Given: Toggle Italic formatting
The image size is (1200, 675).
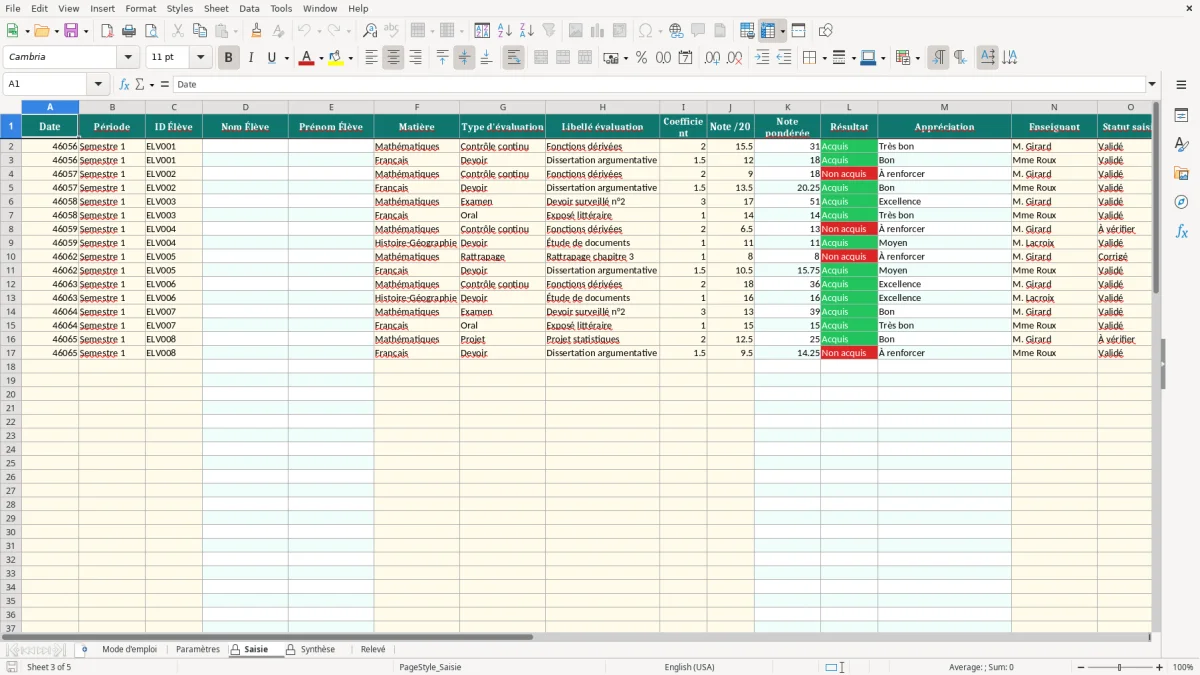Looking at the screenshot, I should click(x=250, y=58).
